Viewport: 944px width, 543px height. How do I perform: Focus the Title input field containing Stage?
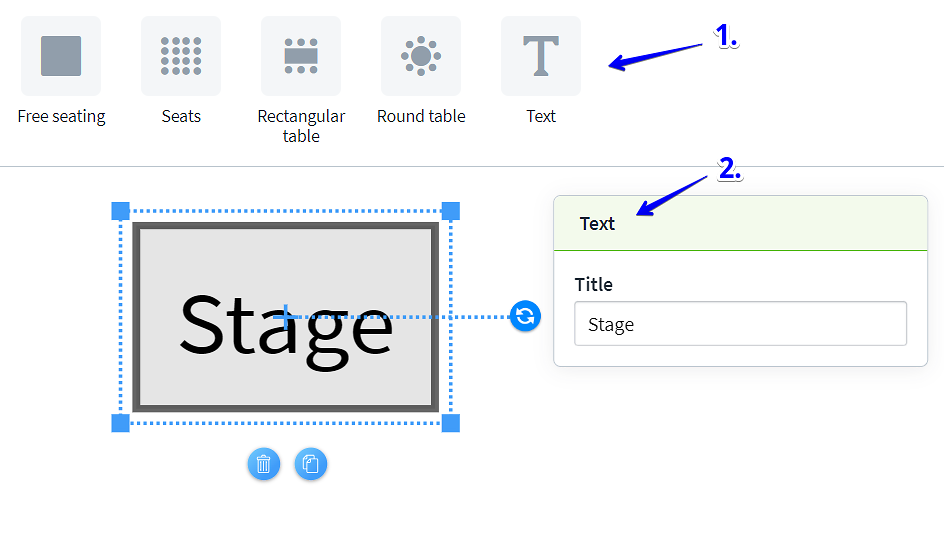pos(740,325)
